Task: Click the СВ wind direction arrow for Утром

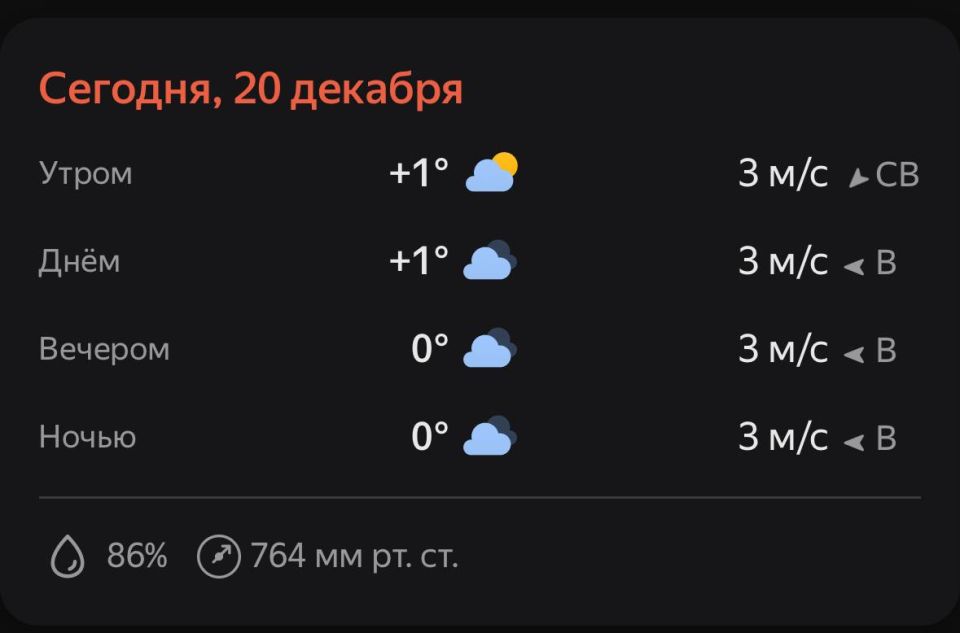Action: (857, 178)
